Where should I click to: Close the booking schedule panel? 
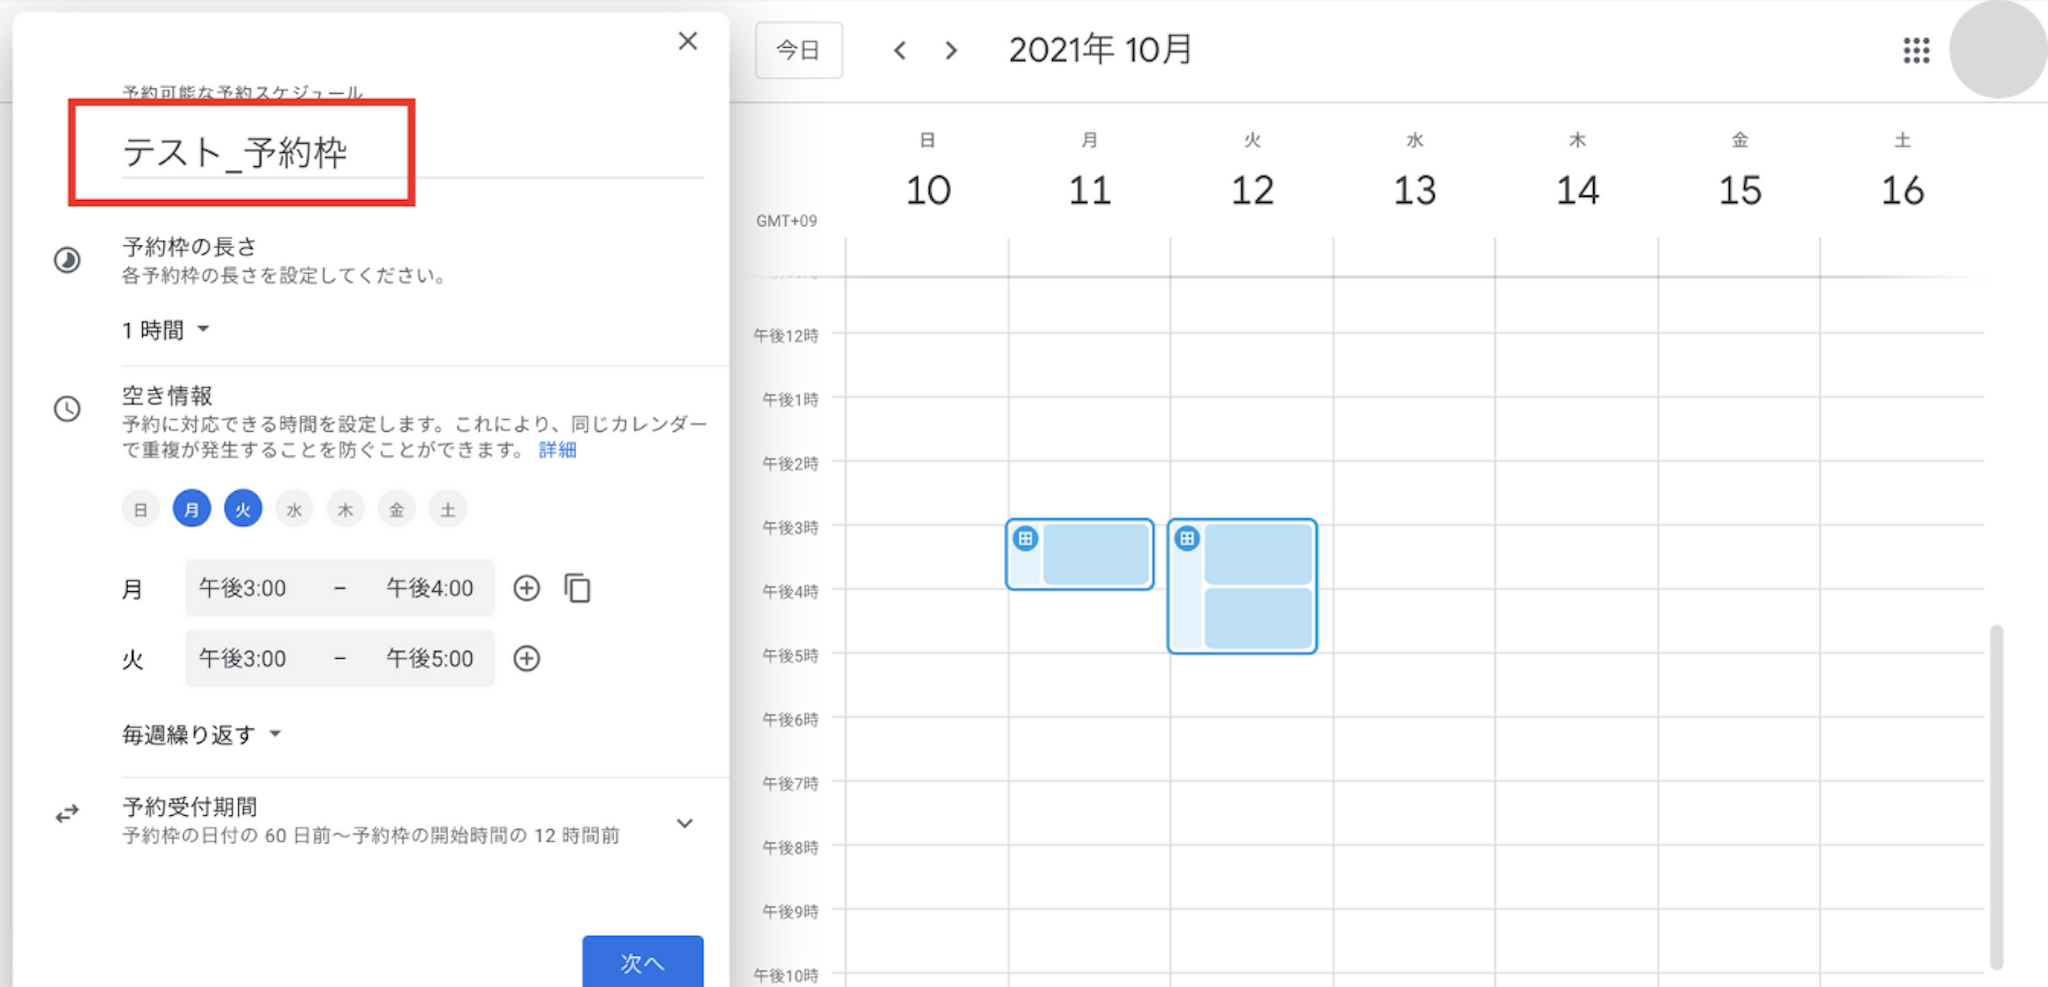click(x=688, y=41)
